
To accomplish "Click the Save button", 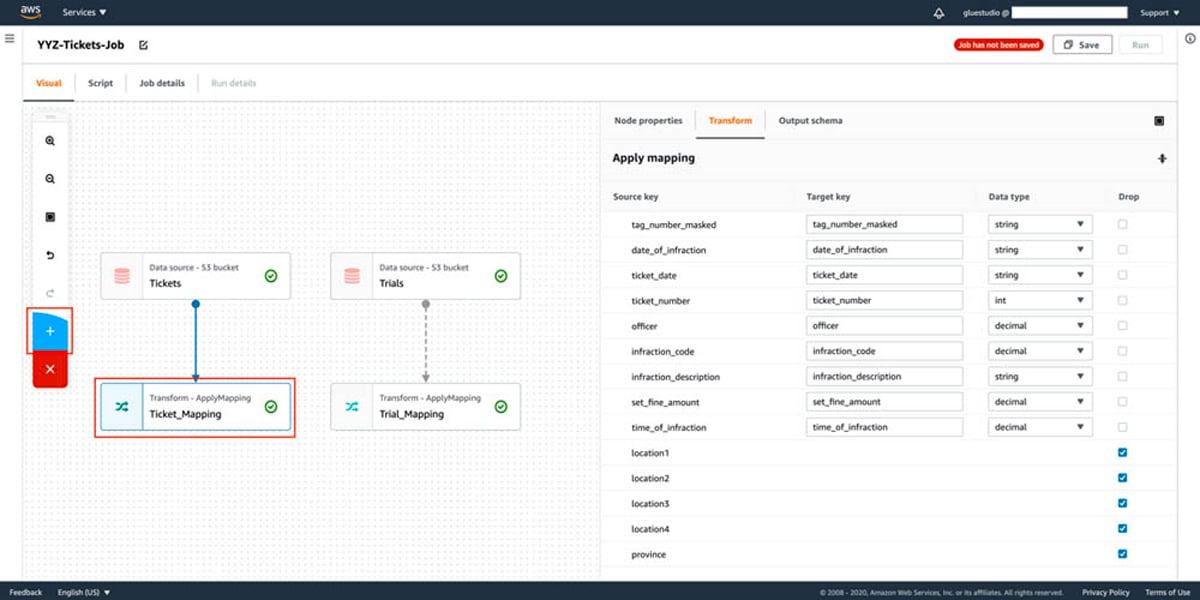I will tap(1082, 44).
